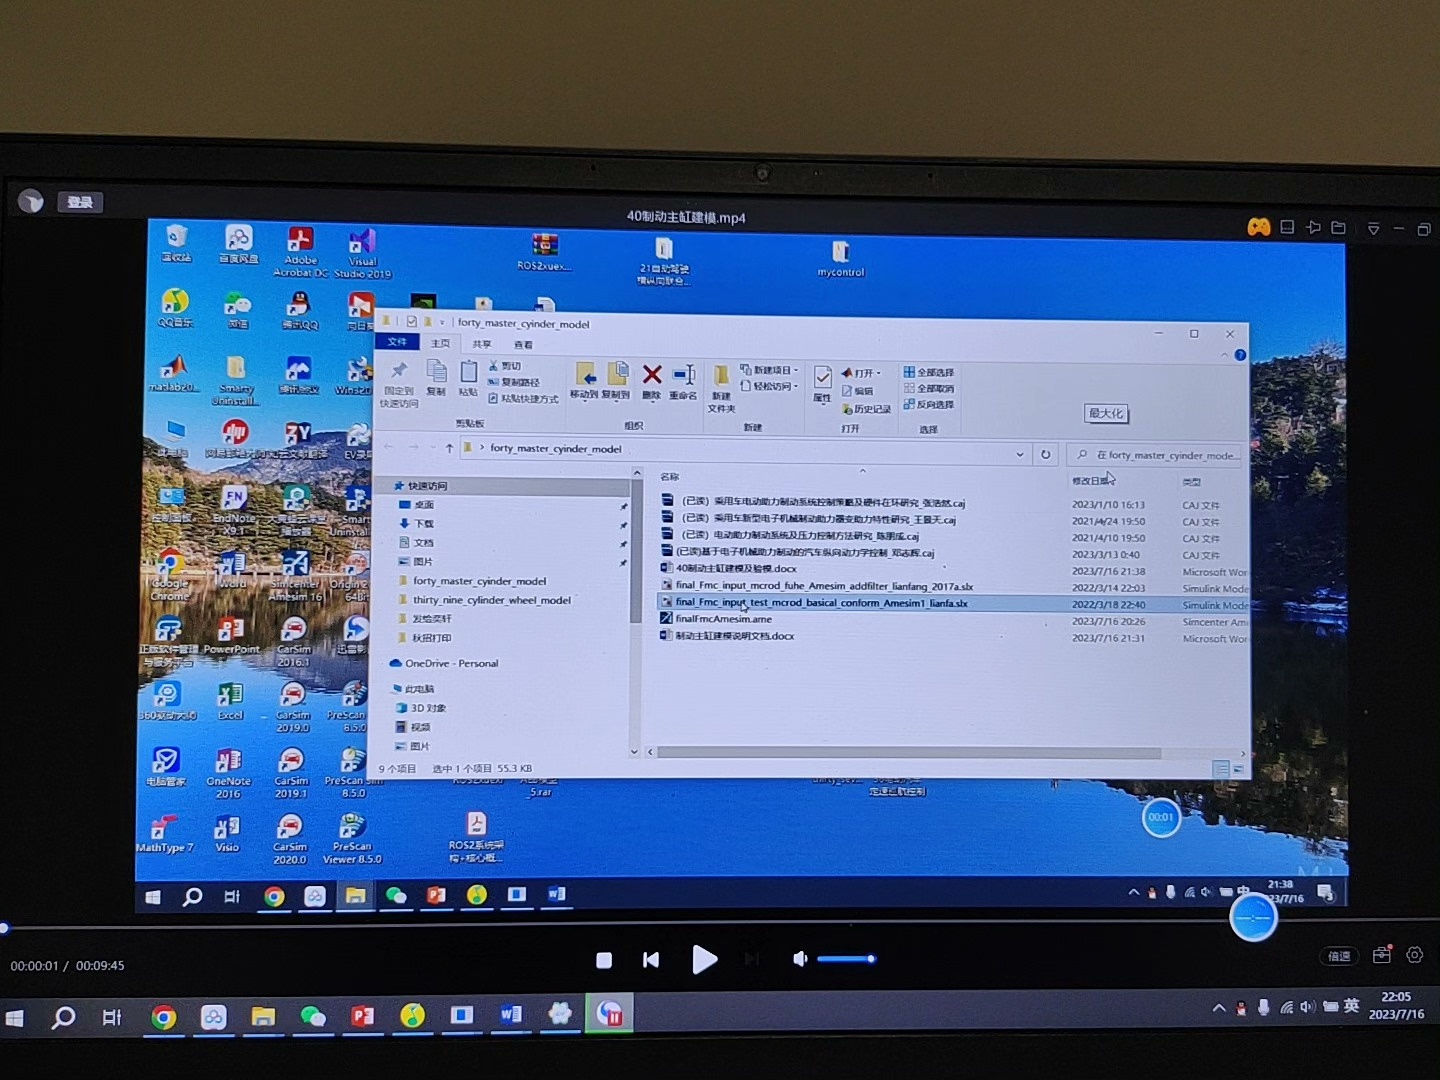The width and height of the screenshot is (1440, 1080).
Task: Open Chrome from the bottom taskbar
Action: [164, 1017]
